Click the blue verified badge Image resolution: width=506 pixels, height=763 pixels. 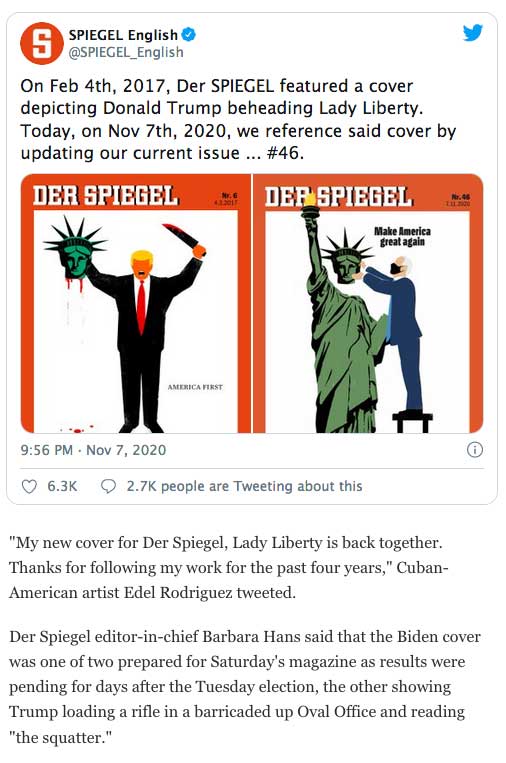coord(189,35)
